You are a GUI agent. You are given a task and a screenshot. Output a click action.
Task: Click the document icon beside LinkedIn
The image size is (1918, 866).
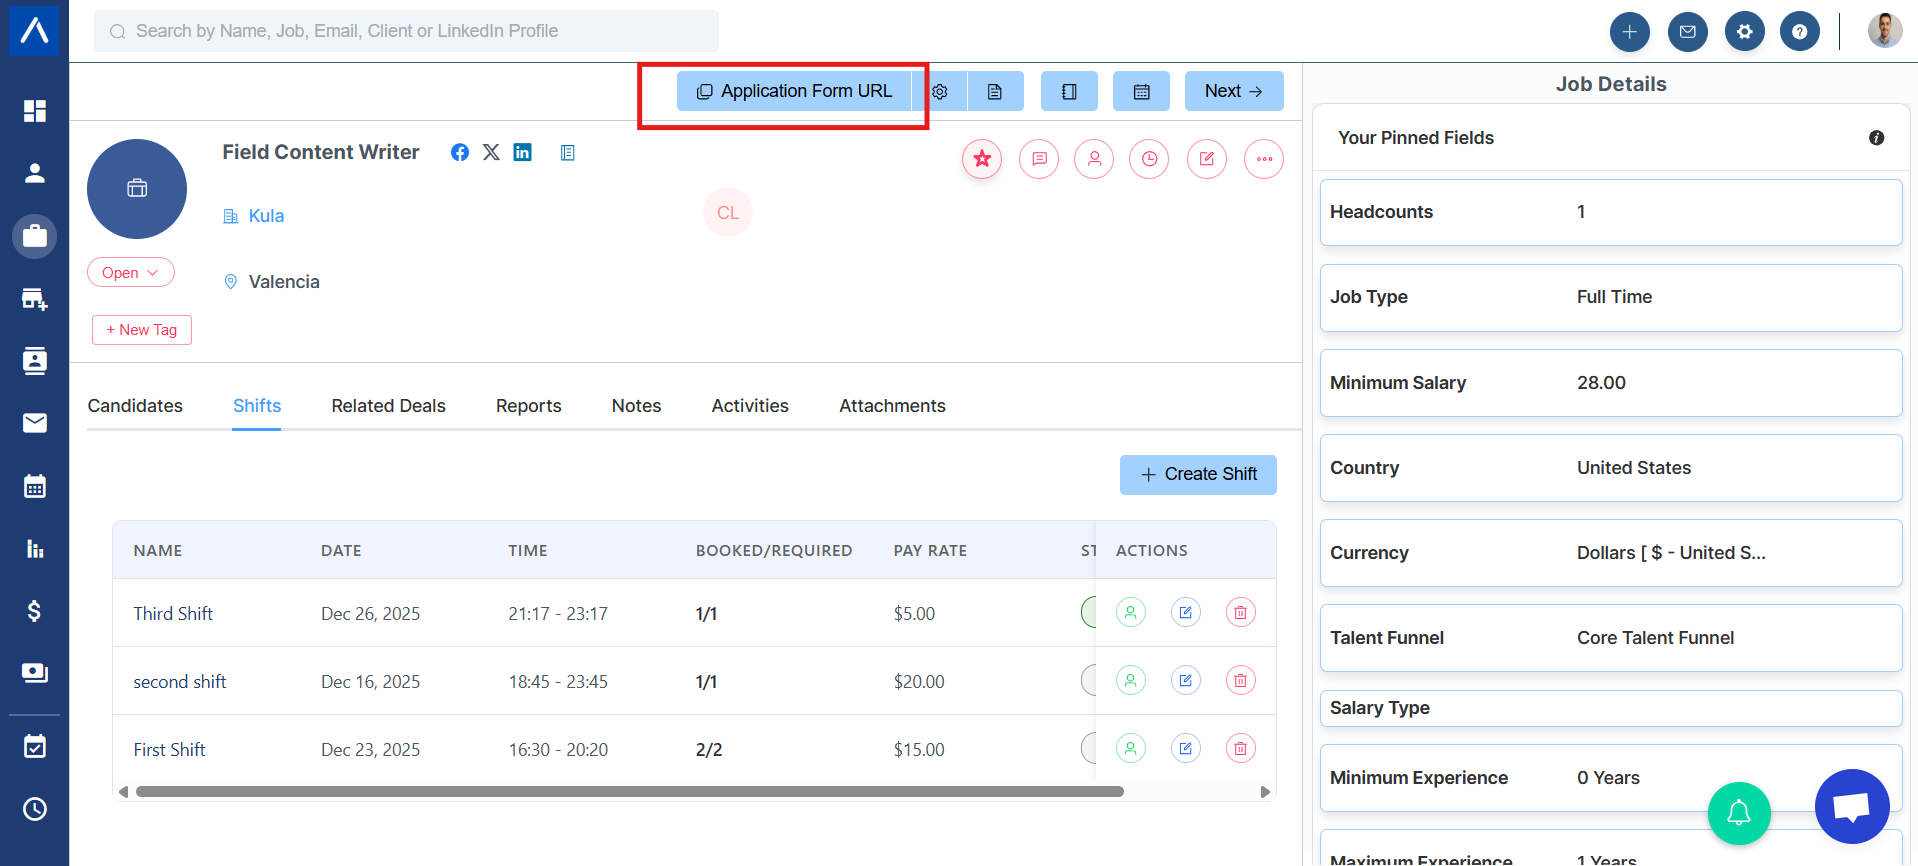point(568,153)
